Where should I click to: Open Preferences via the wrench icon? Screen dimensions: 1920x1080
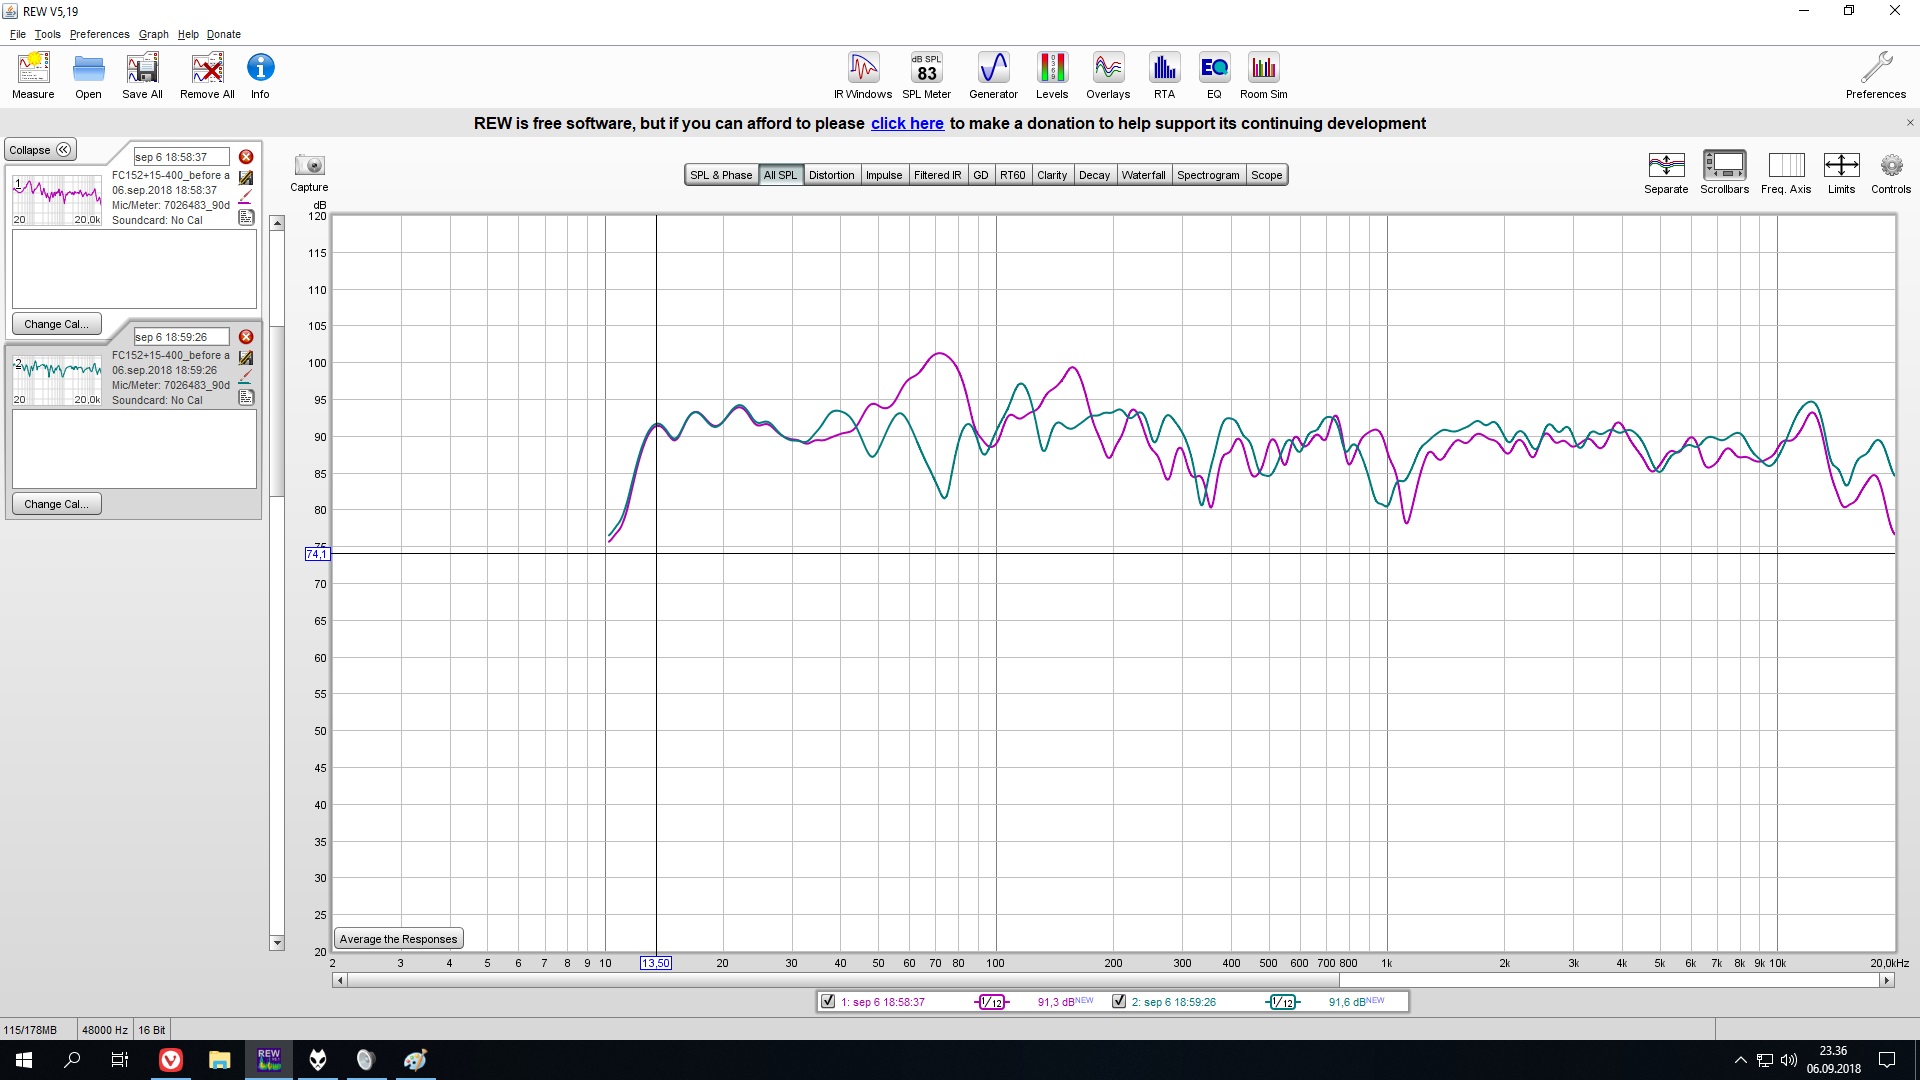[1876, 76]
